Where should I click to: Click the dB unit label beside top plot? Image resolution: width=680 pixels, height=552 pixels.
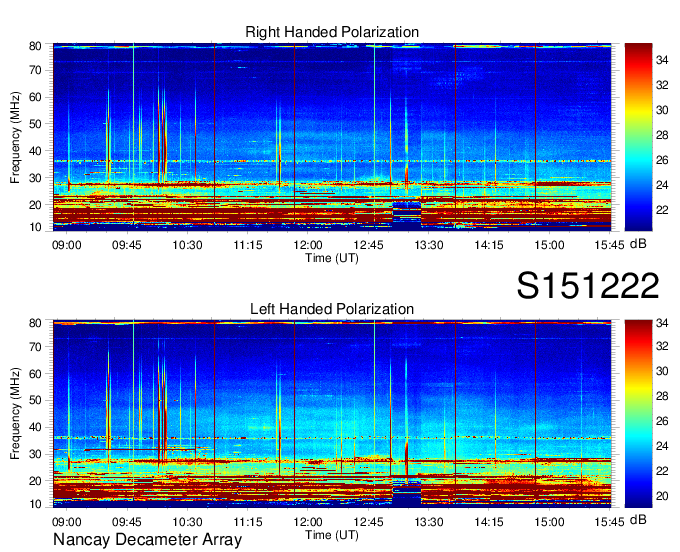(x=638, y=244)
